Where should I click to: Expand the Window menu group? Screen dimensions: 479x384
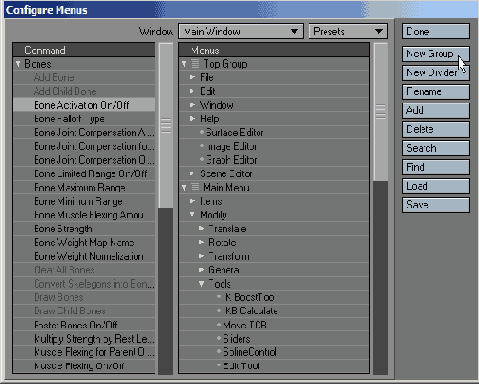pos(192,105)
